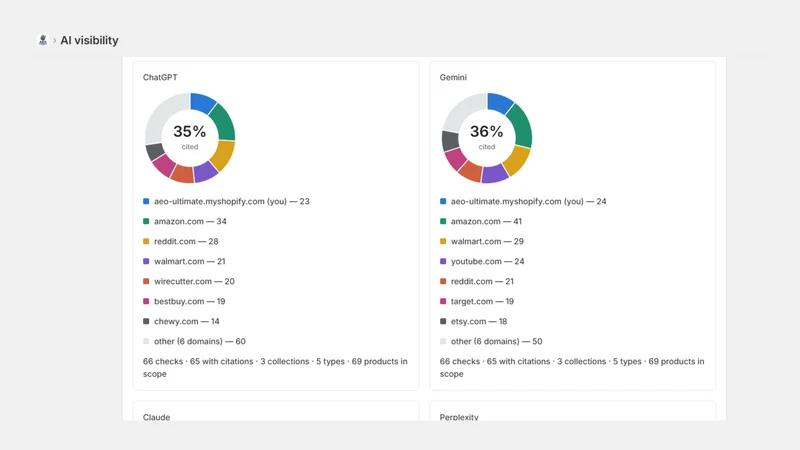The height and width of the screenshot is (450, 800).
Task: Select the walmart.com — 29 legend entry
Action: [487, 241]
